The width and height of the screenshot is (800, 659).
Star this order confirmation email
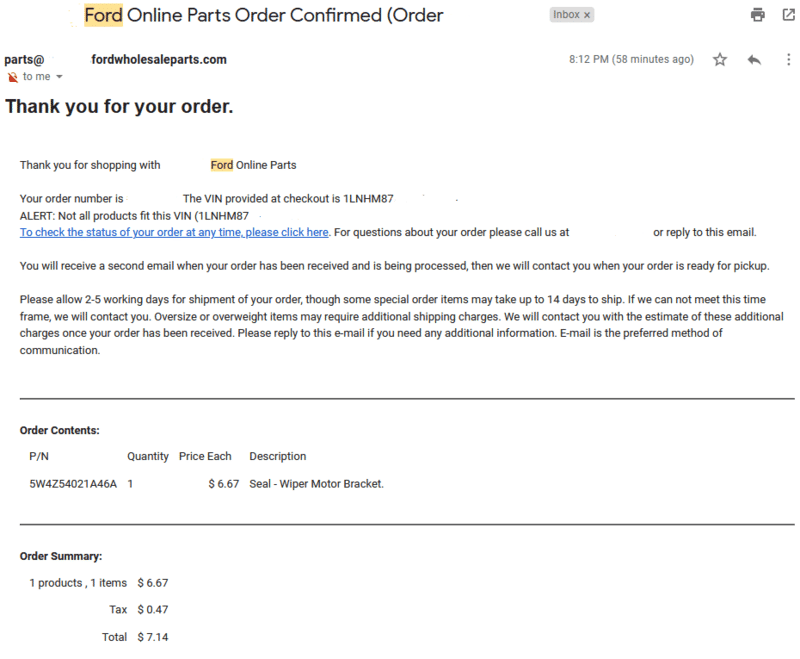pos(720,60)
